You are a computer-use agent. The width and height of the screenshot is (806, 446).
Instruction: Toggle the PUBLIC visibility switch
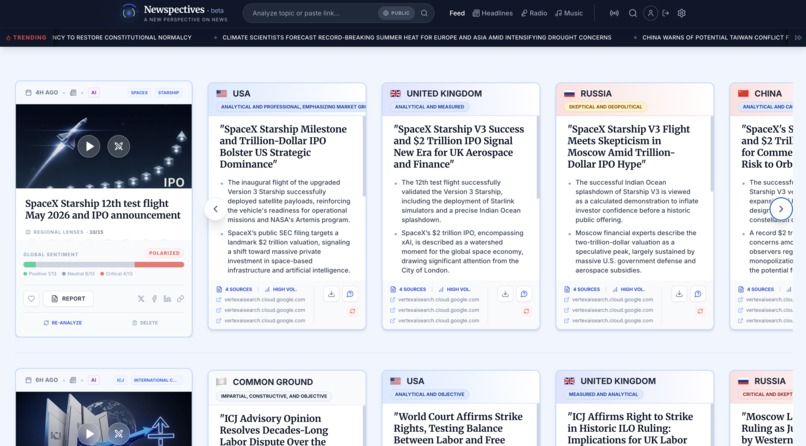tap(396, 13)
